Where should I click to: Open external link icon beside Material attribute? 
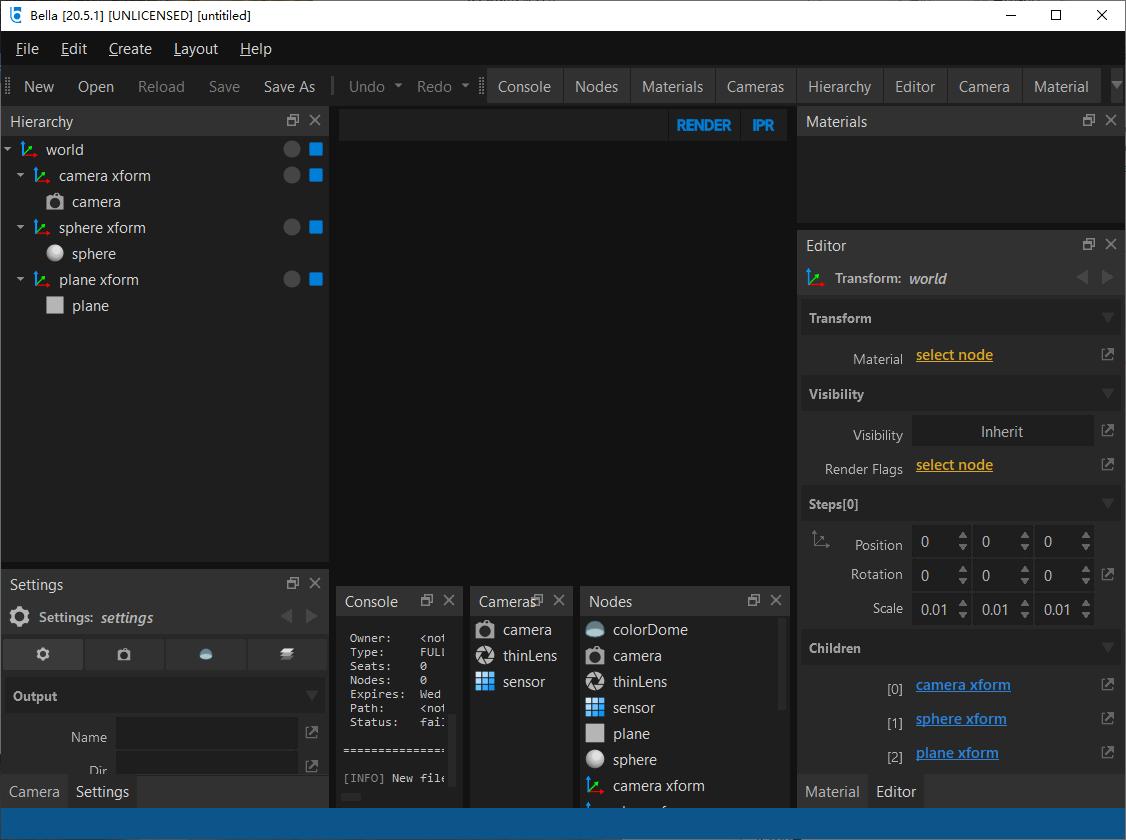[x=1107, y=355]
